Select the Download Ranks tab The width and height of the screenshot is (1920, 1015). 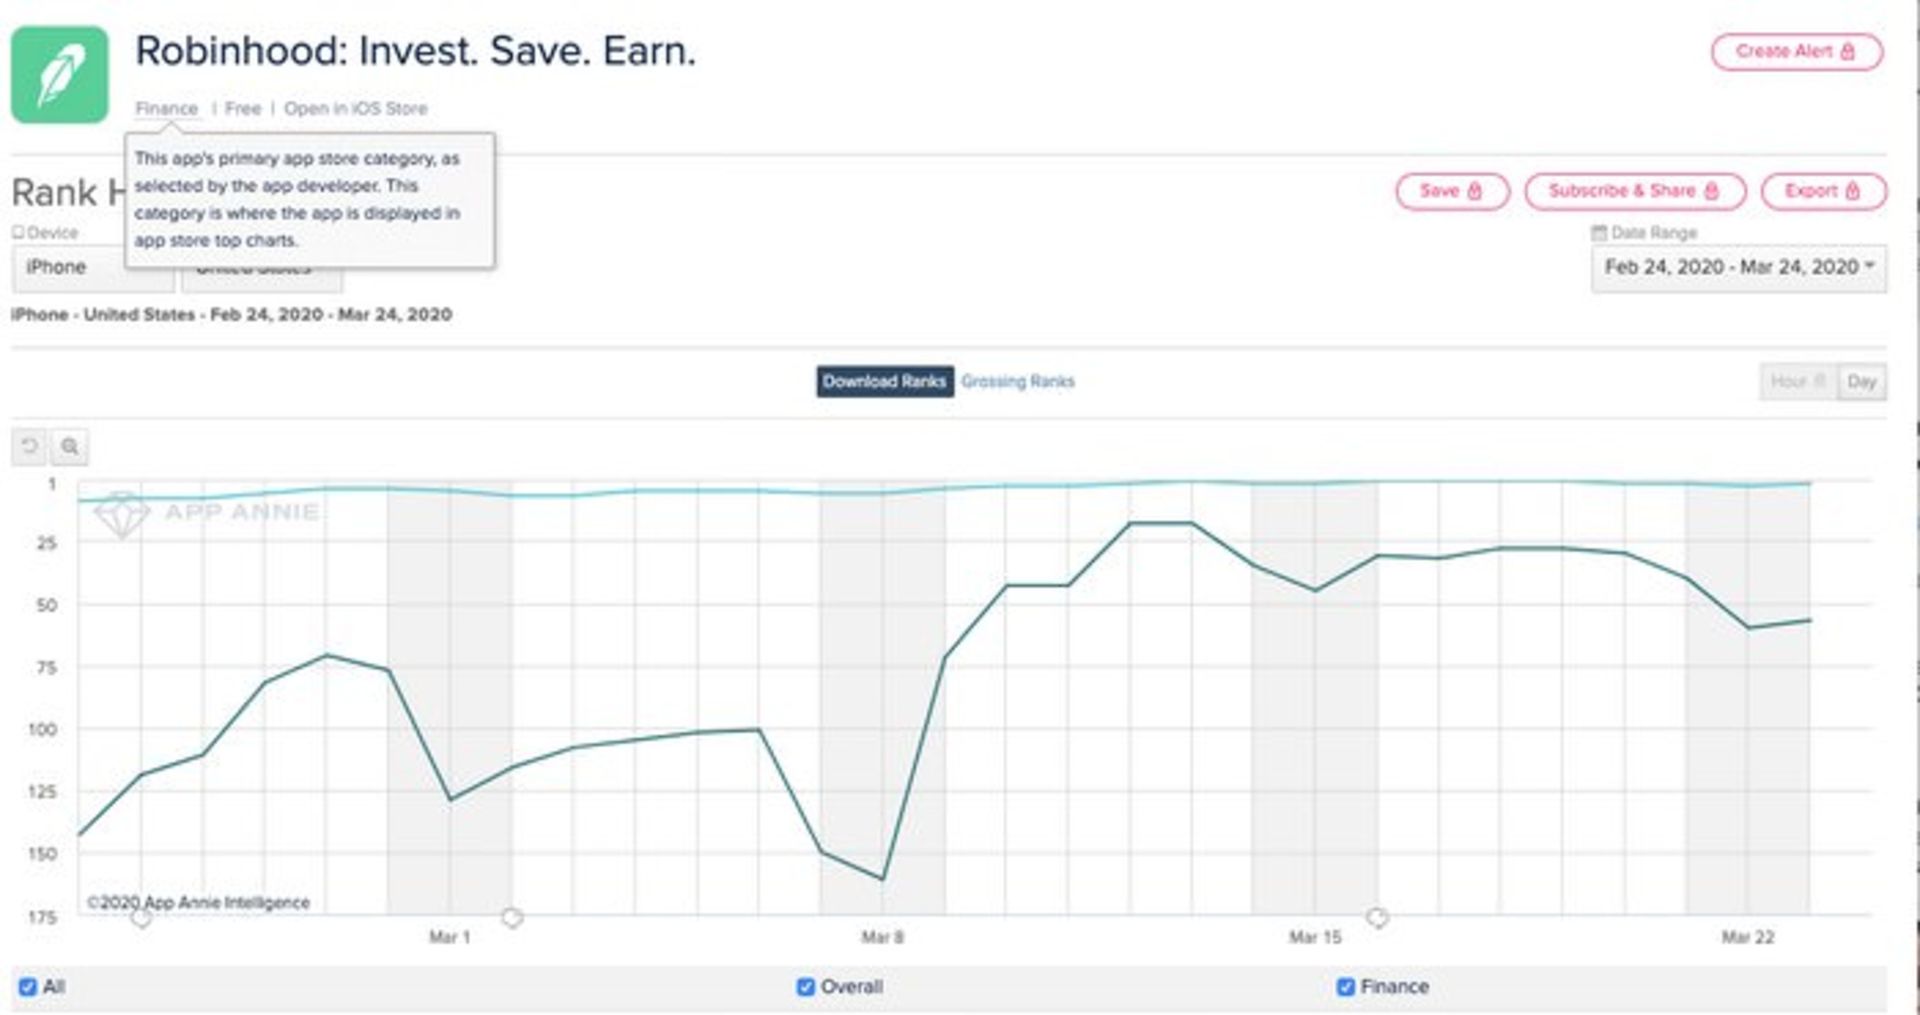point(884,381)
